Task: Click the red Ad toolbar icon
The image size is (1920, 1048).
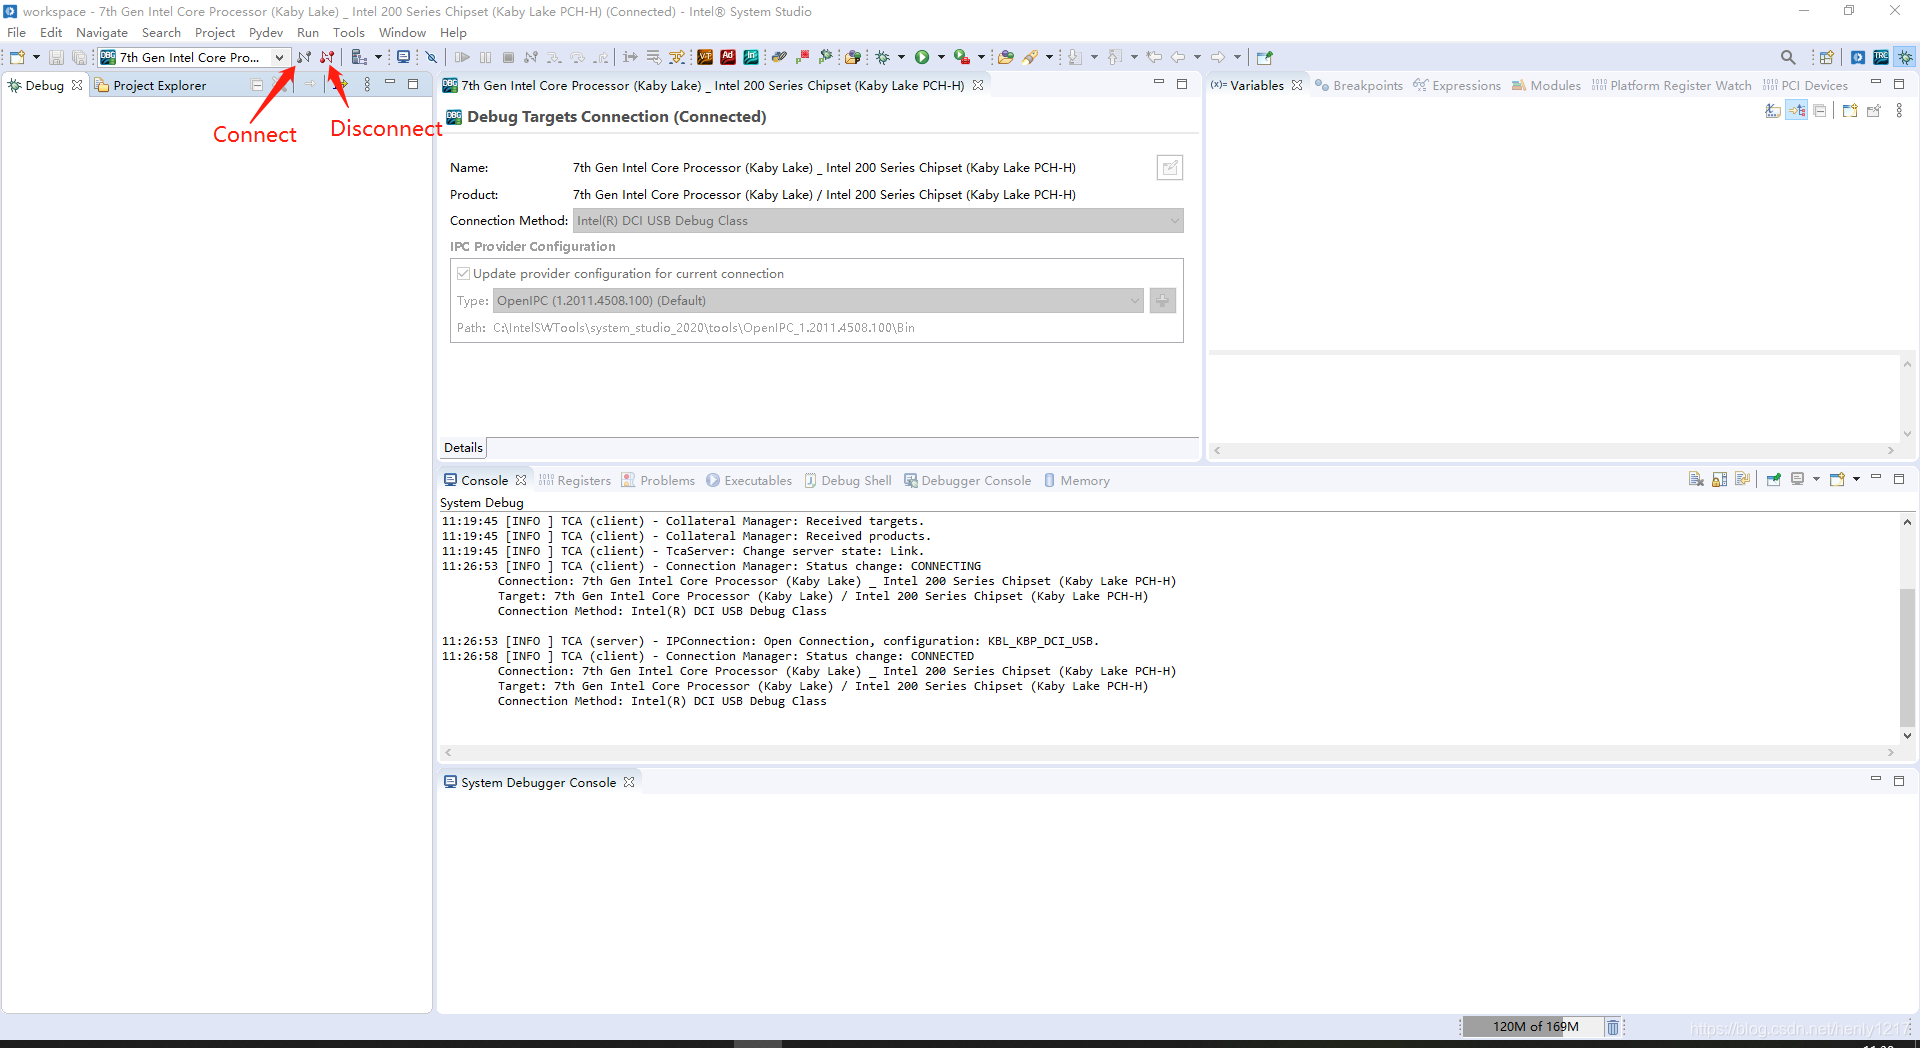Action: [x=728, y=57]
